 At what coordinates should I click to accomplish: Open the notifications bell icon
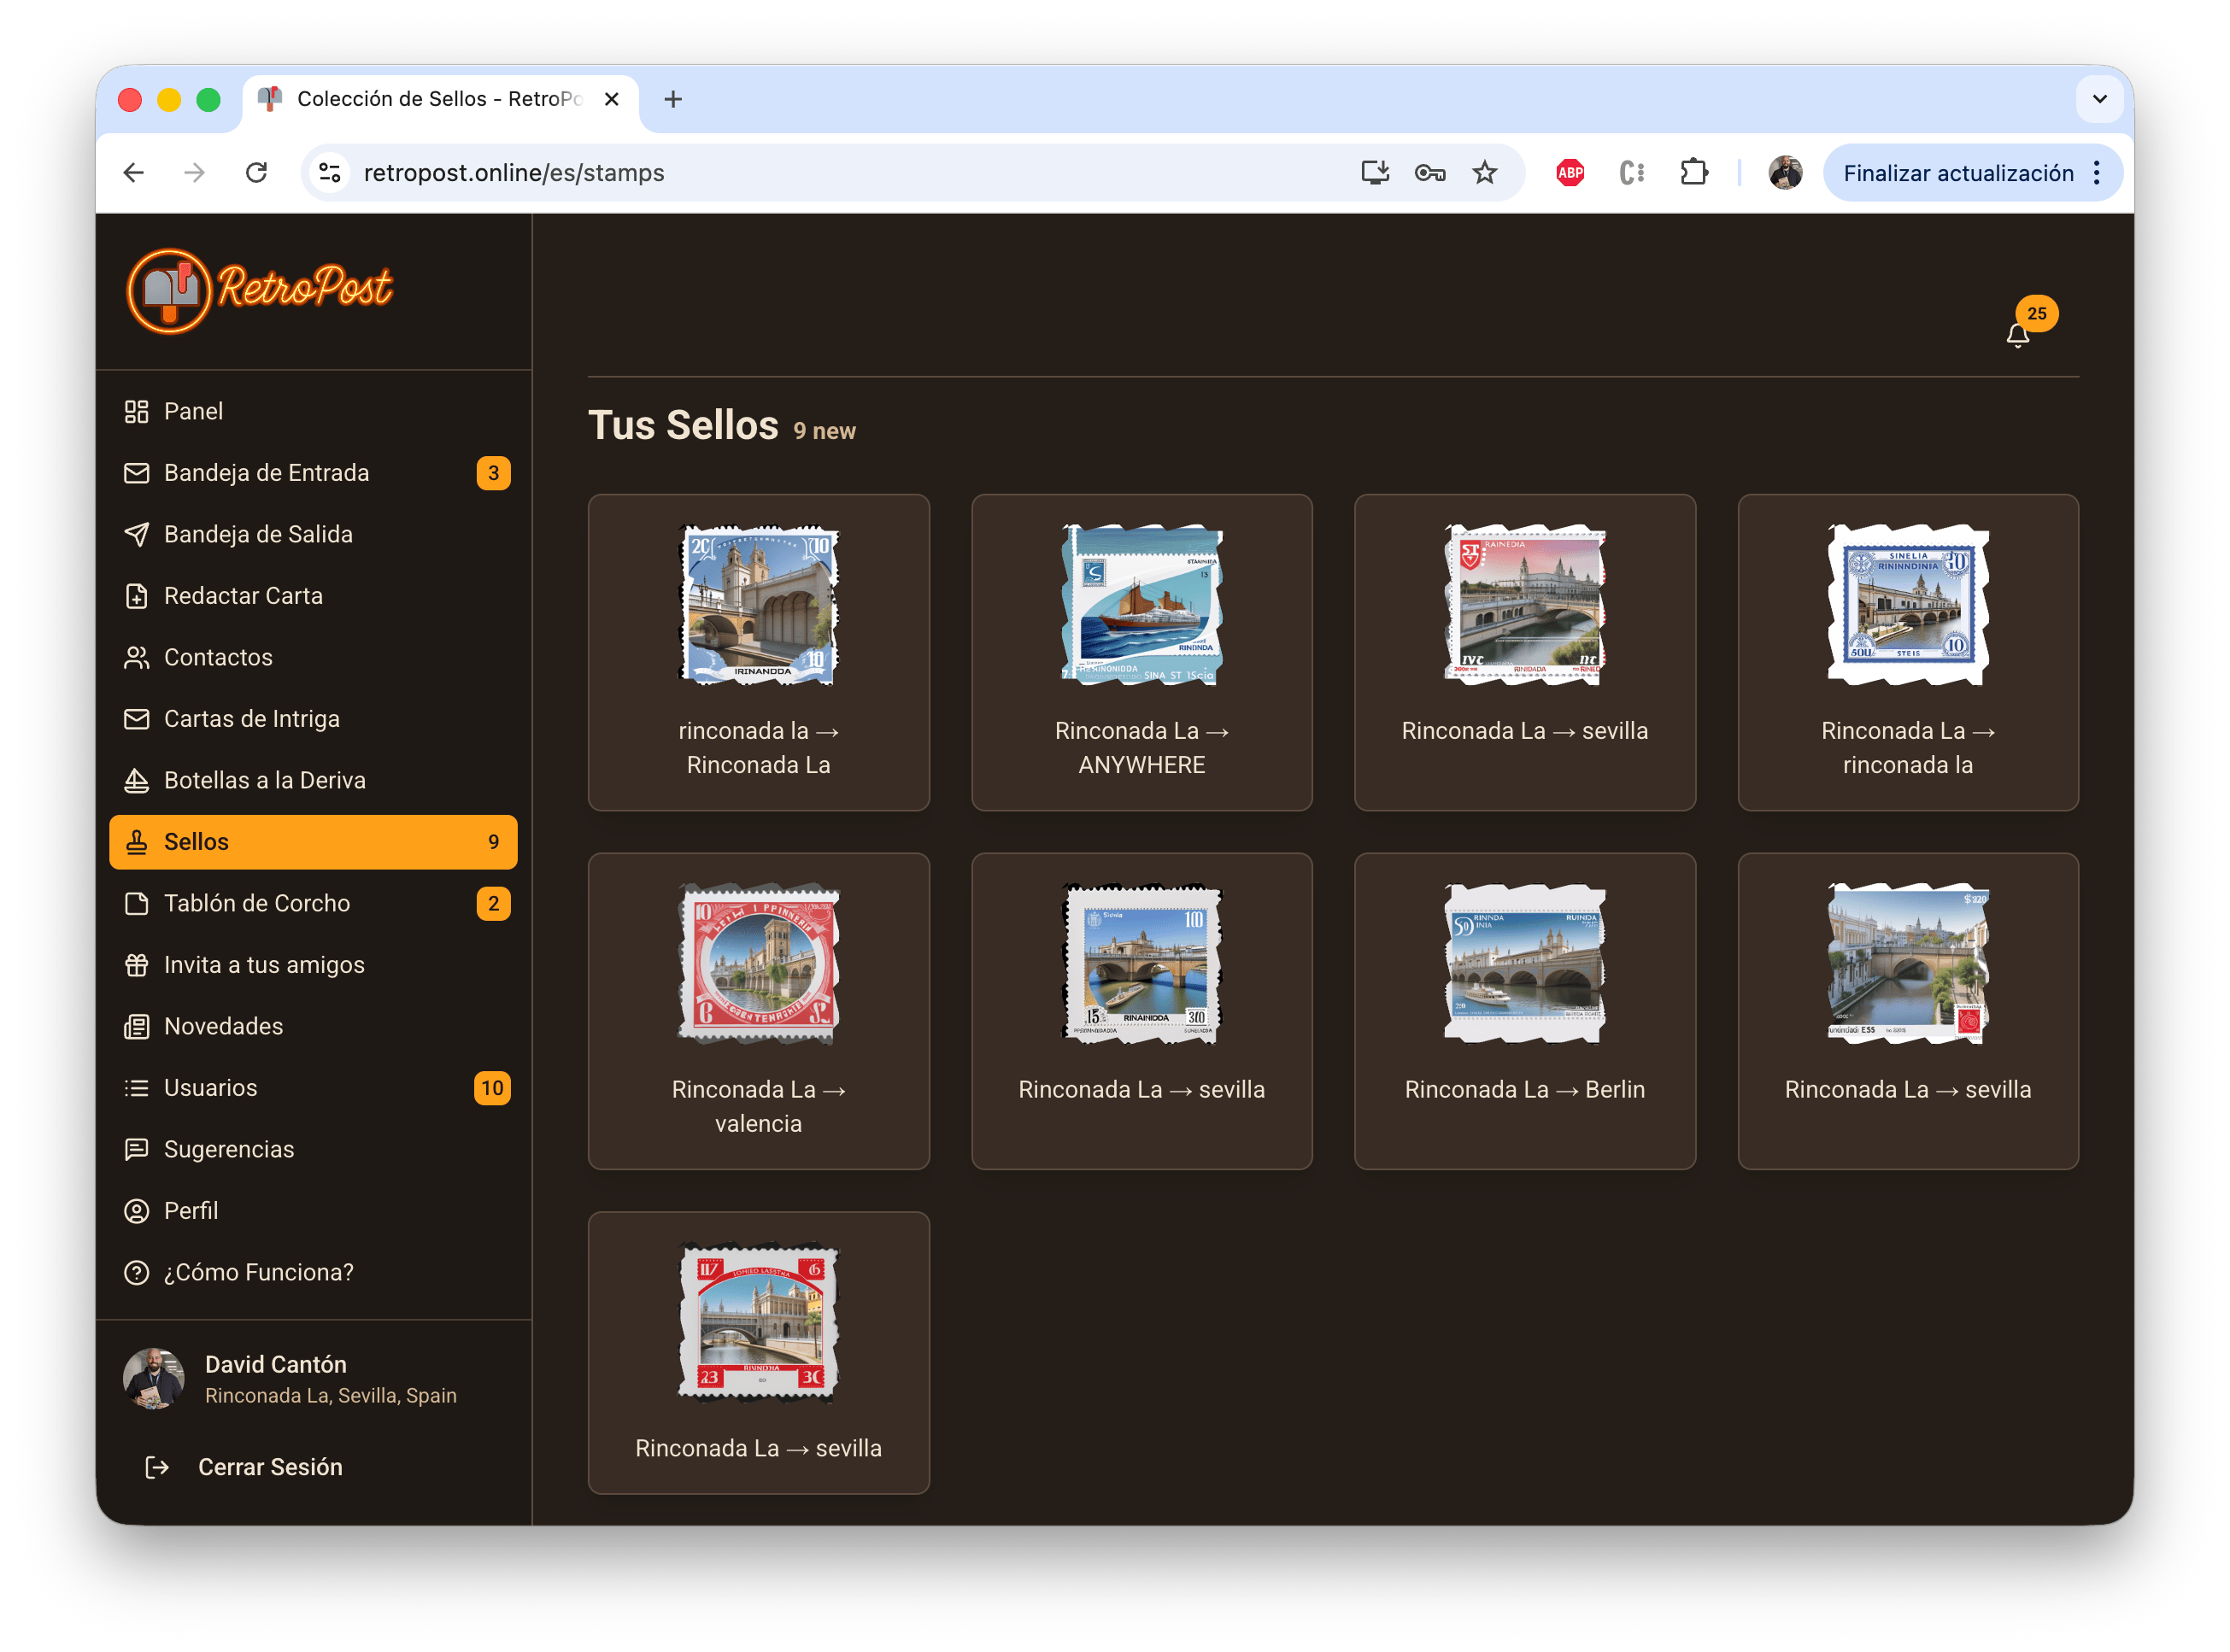point(2017,335)
